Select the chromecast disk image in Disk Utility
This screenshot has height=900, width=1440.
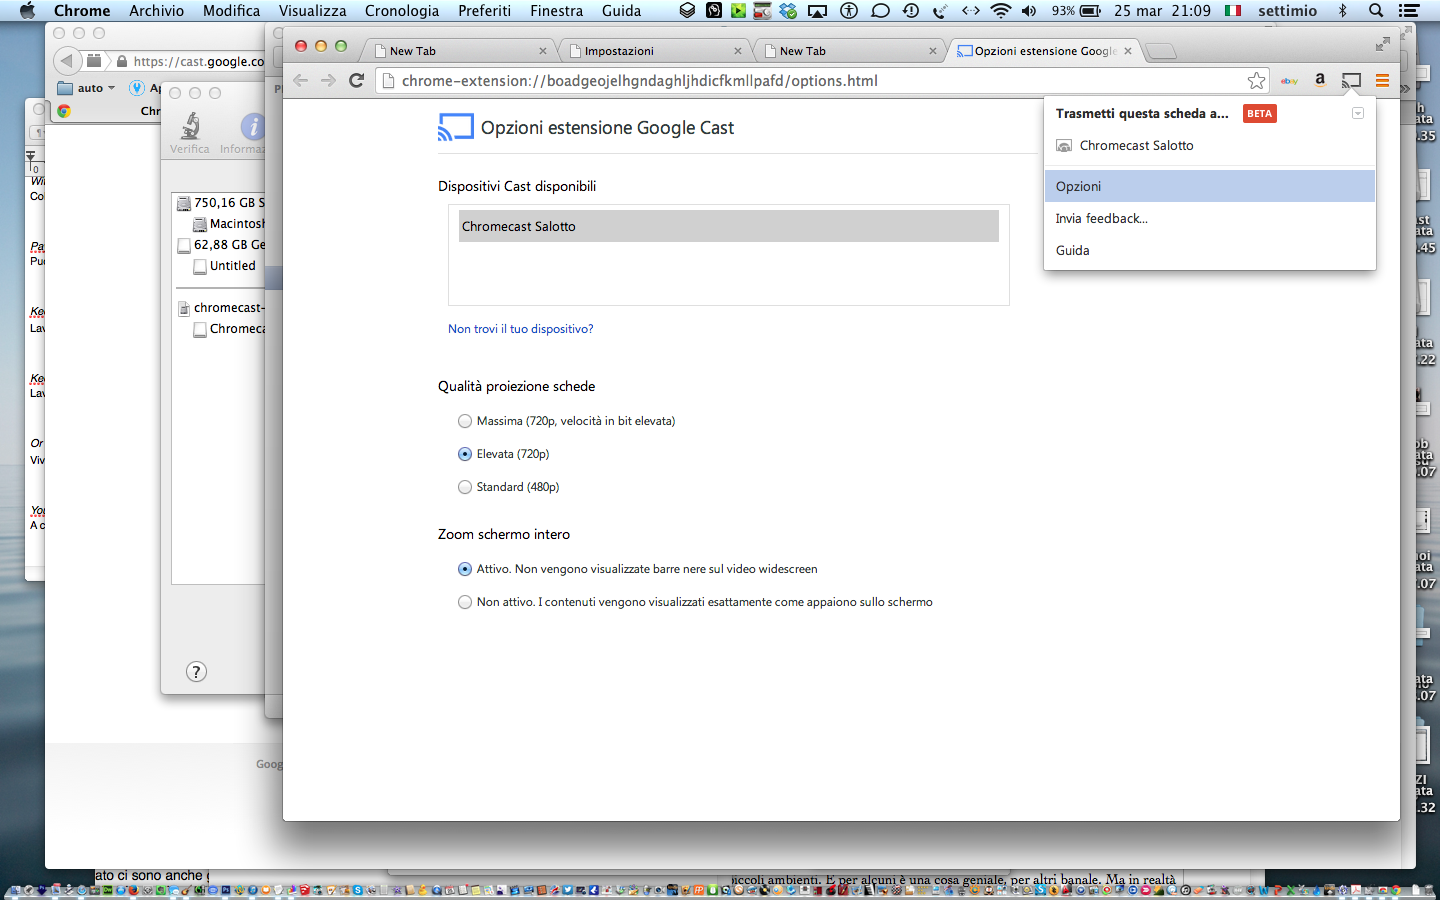point(221,308)
